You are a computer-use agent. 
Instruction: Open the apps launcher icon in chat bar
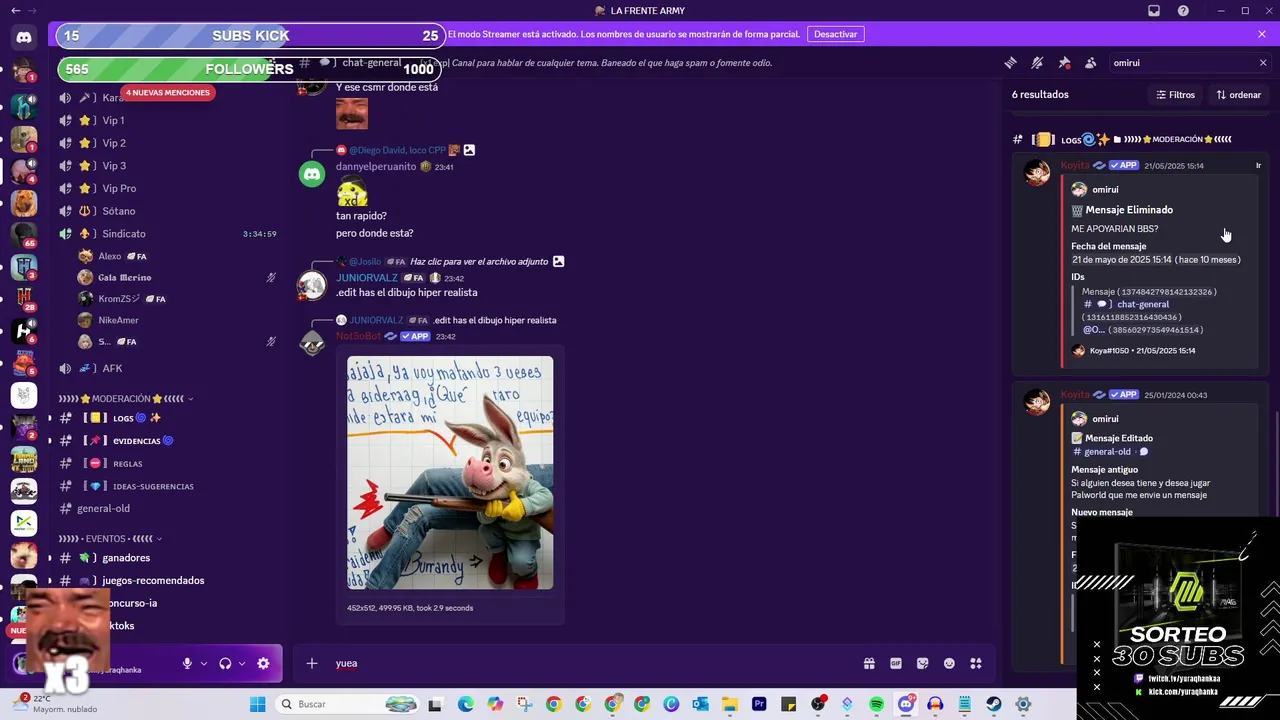pyautogui.click(x=976, y=663)
